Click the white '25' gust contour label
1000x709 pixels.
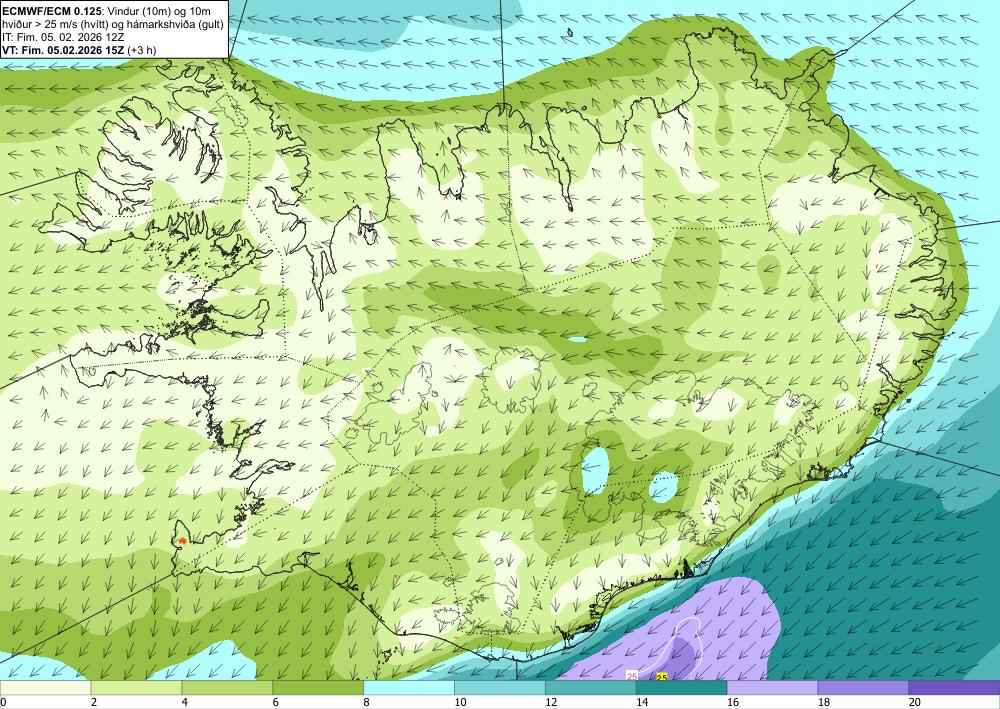(632, 676)
